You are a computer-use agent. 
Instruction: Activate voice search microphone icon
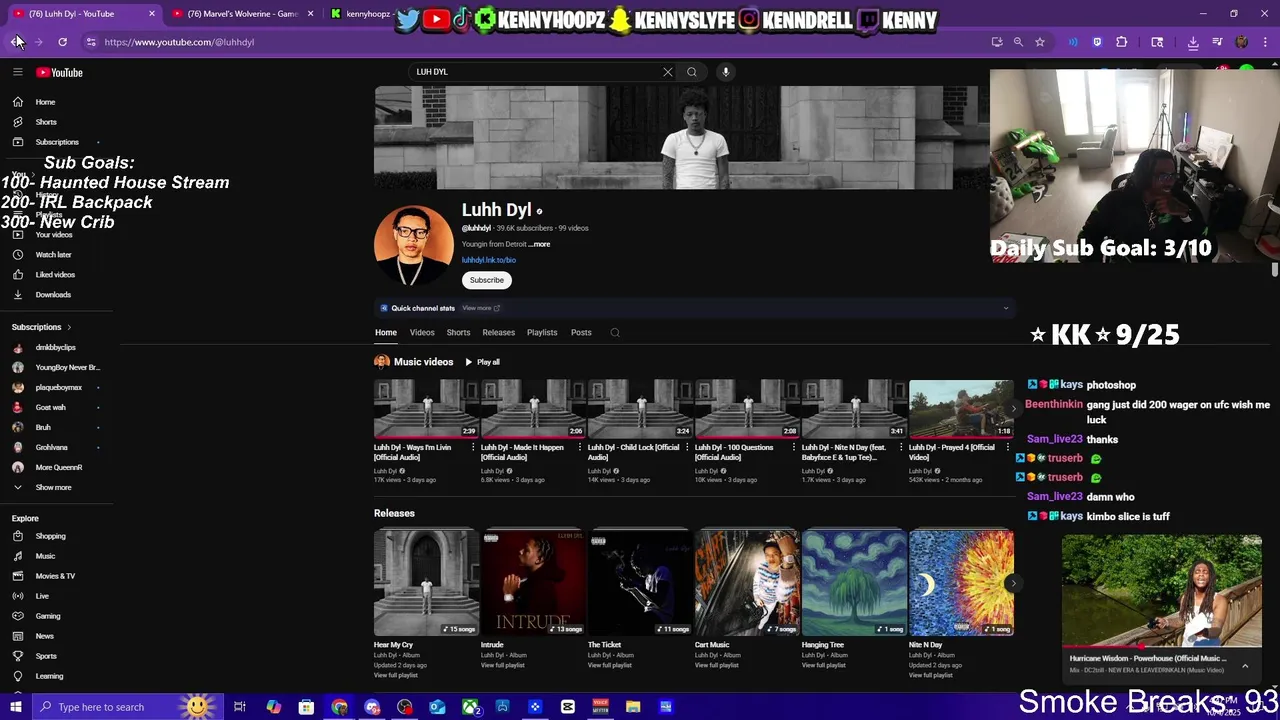tap(726, 72)
